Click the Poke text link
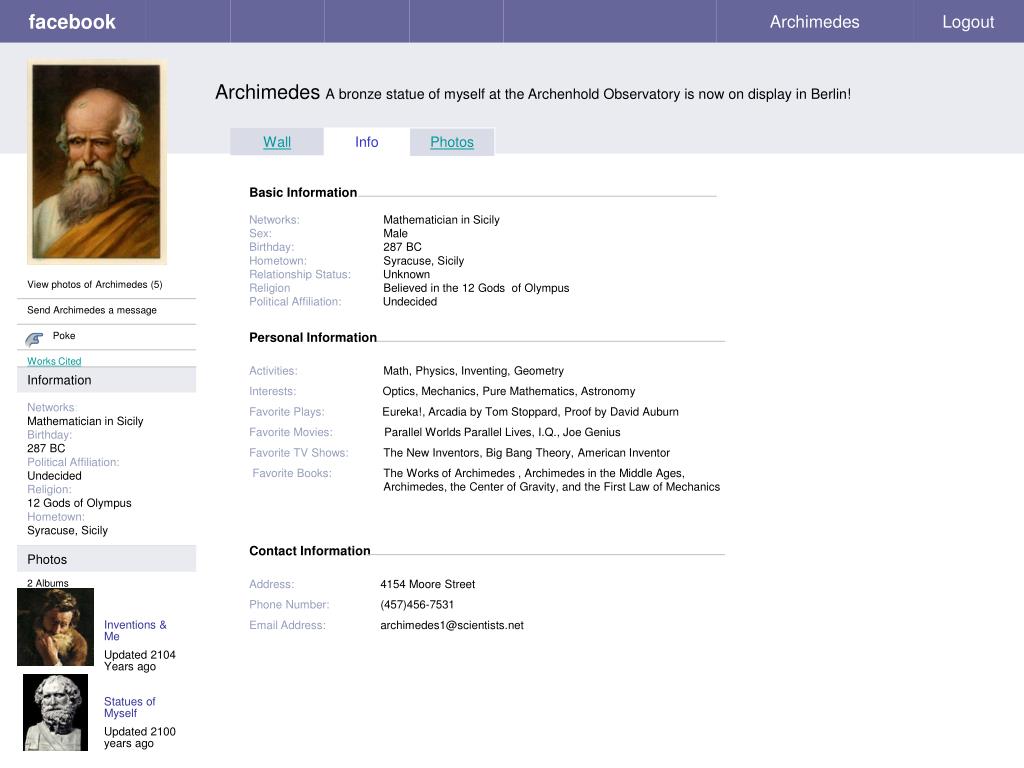Screen dimensions: 1024x768 [64, 335]
